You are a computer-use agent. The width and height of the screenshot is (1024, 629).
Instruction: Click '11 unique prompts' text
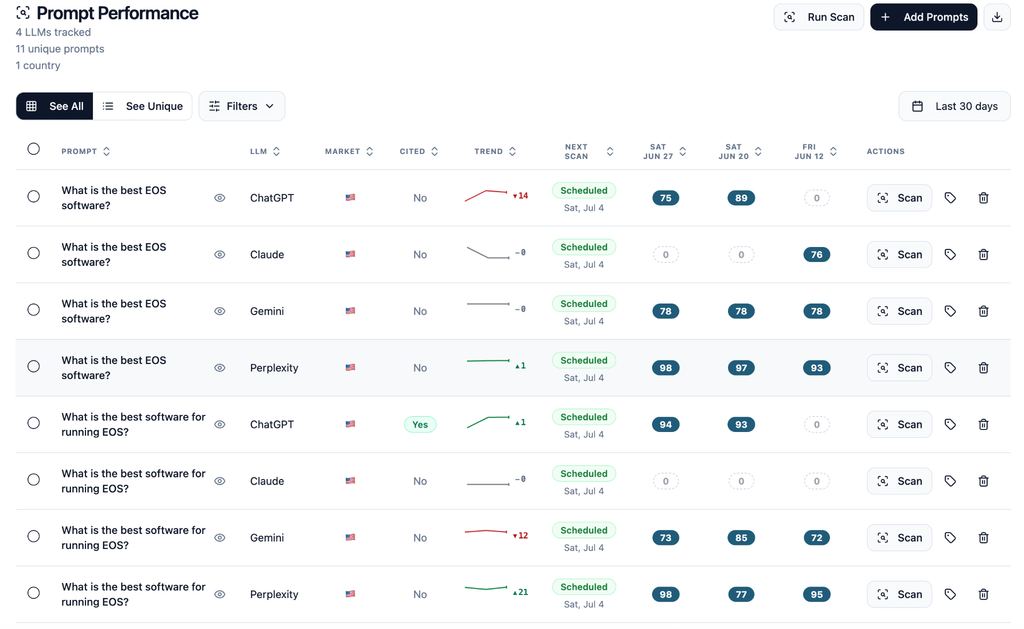[59, 49]
